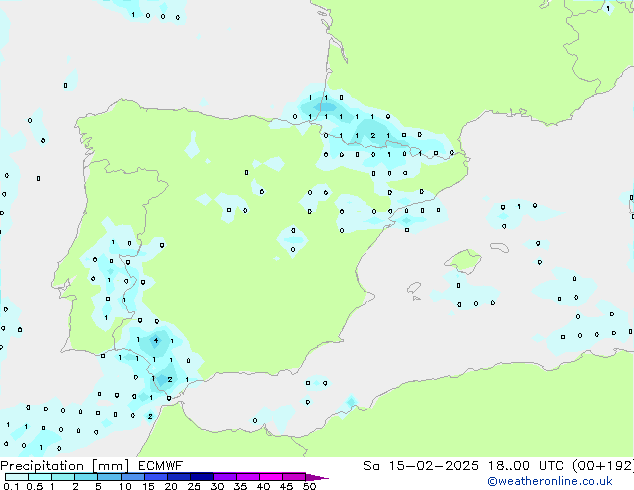
Task: Click the '10' legend scale label
Action: point(125,486)
